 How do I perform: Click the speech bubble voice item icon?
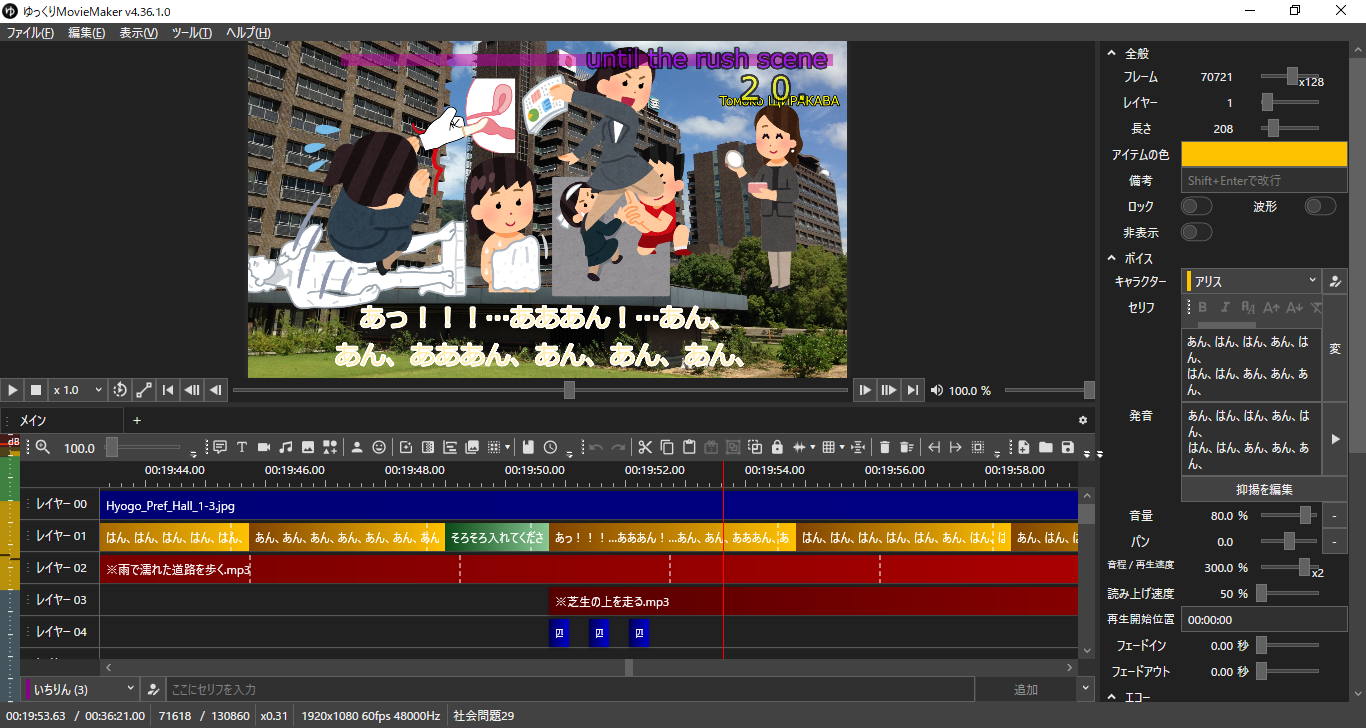[219, 447]
